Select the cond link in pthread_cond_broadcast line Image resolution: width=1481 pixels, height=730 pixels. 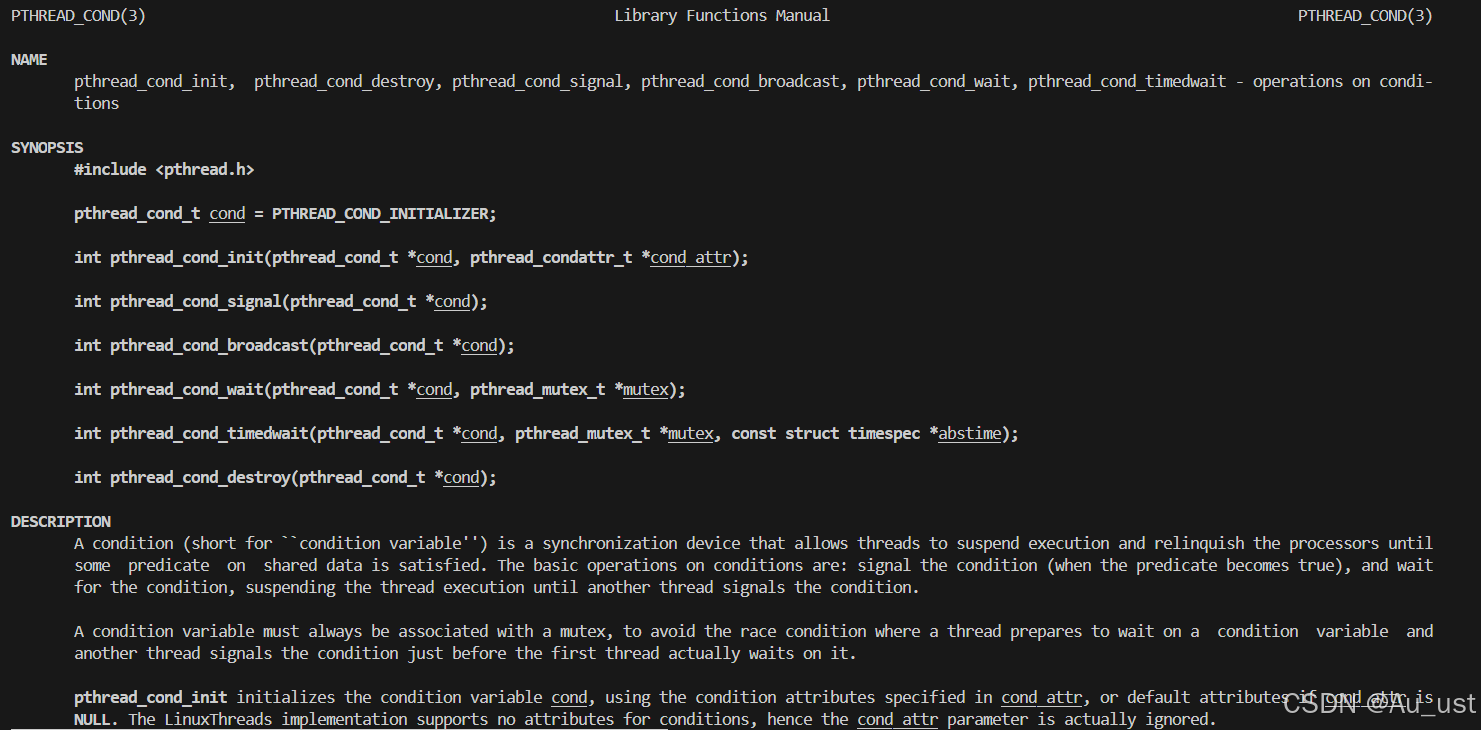[478, 345]
